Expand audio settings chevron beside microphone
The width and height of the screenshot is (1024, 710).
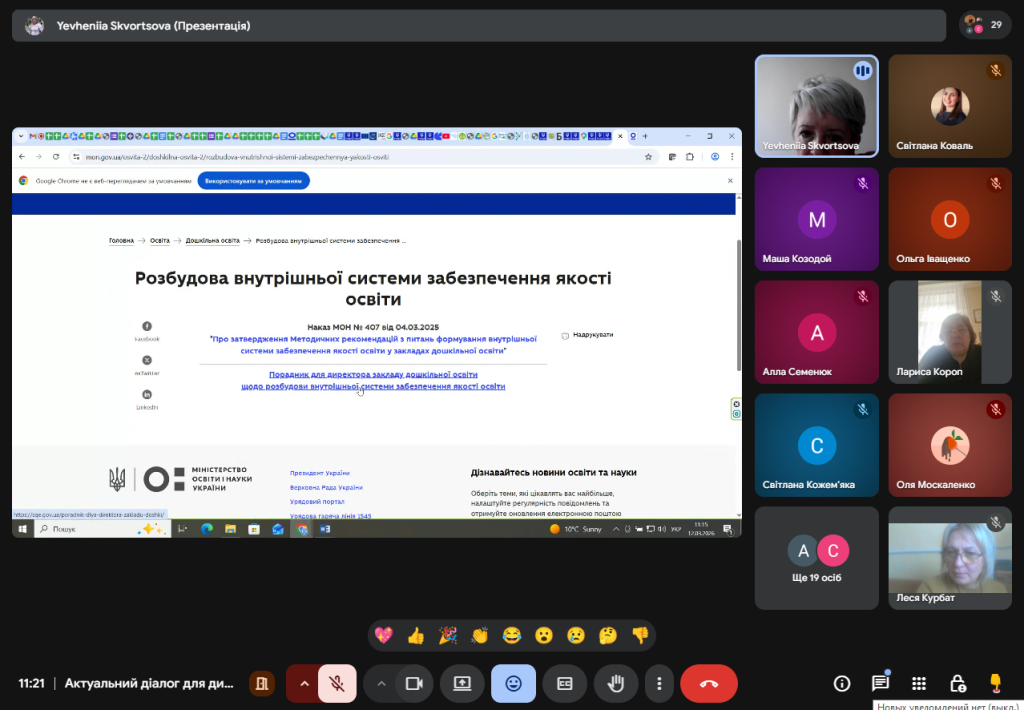(303, 684)
